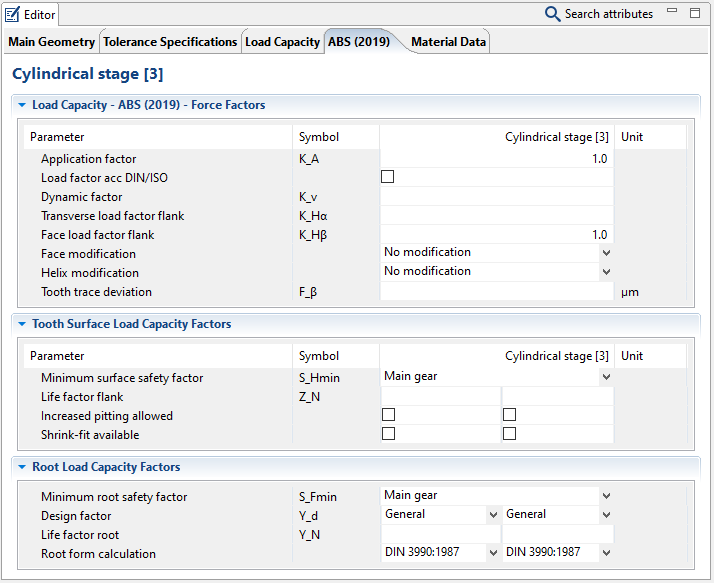Image resolution: width=714 pixels, height=583 pixels.
Task: Open Minimum surface safety factor dropdown
Action: click(605, 377)
